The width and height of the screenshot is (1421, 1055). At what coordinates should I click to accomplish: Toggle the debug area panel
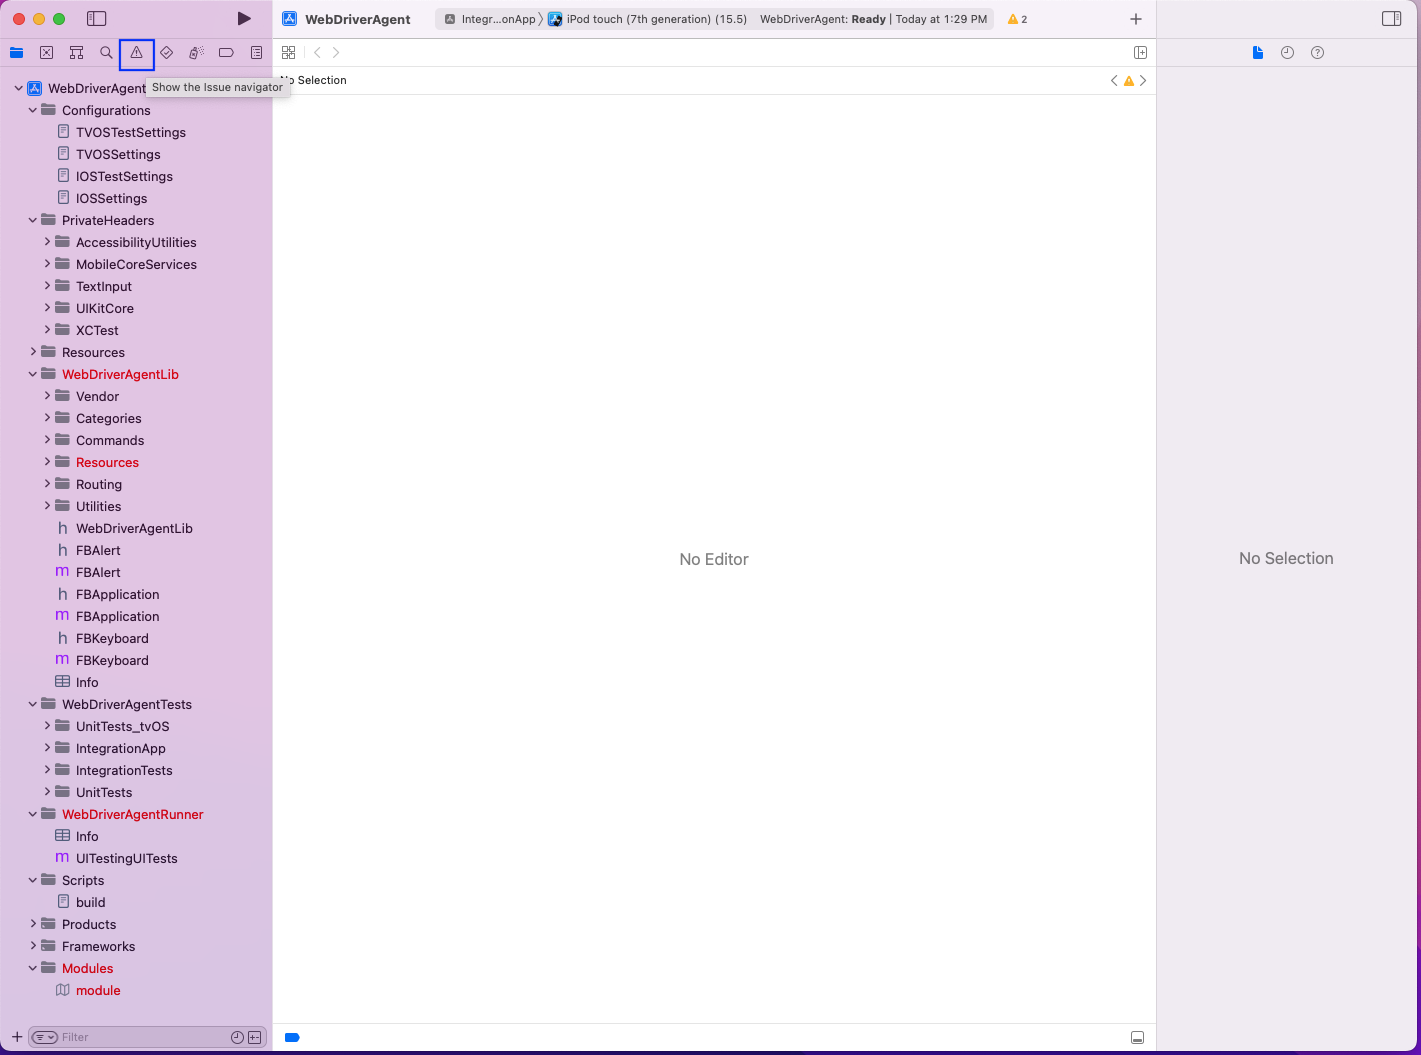[x=1137, y=1037]
